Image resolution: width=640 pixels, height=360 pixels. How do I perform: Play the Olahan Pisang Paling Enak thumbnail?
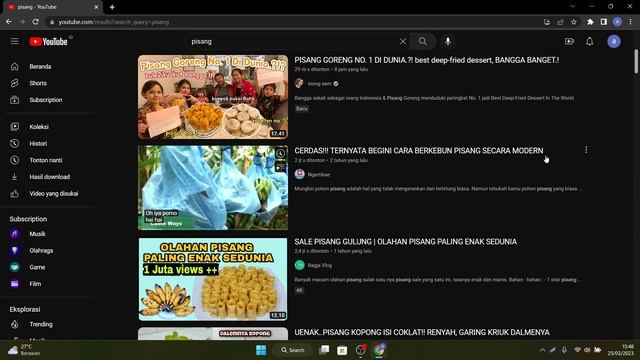[x=213, y=279]
